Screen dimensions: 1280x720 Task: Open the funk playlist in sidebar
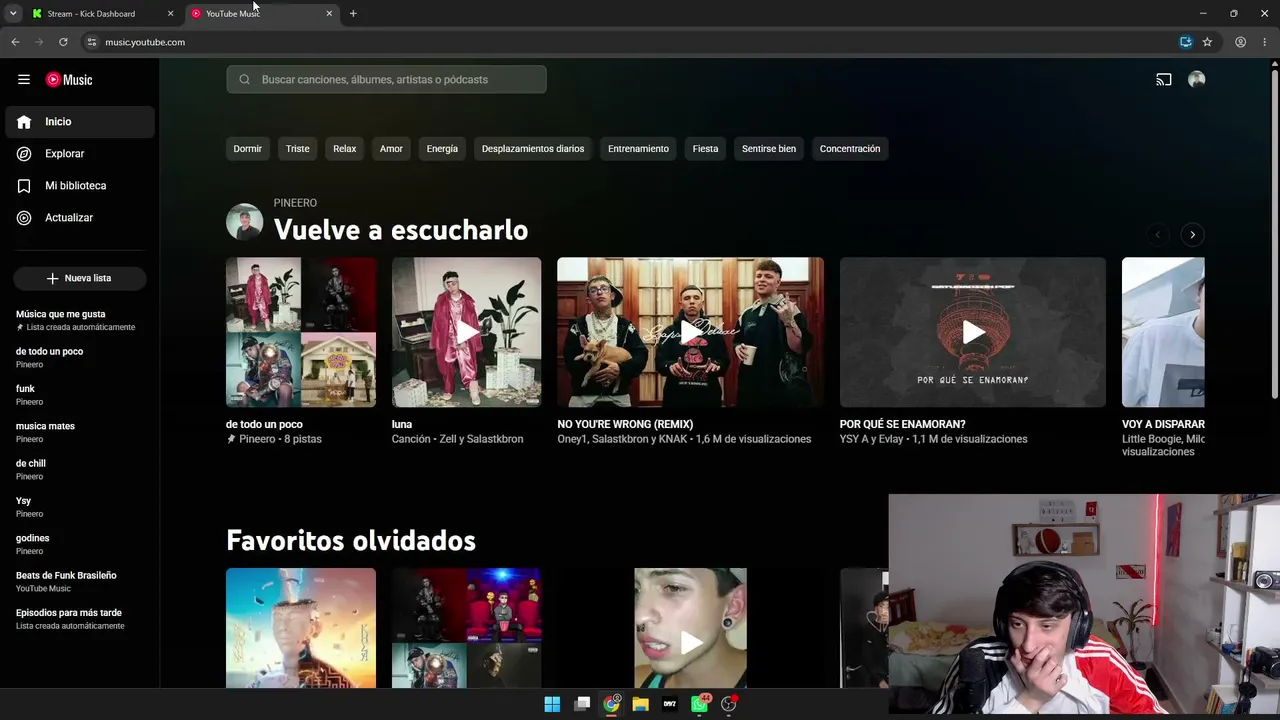80,395
